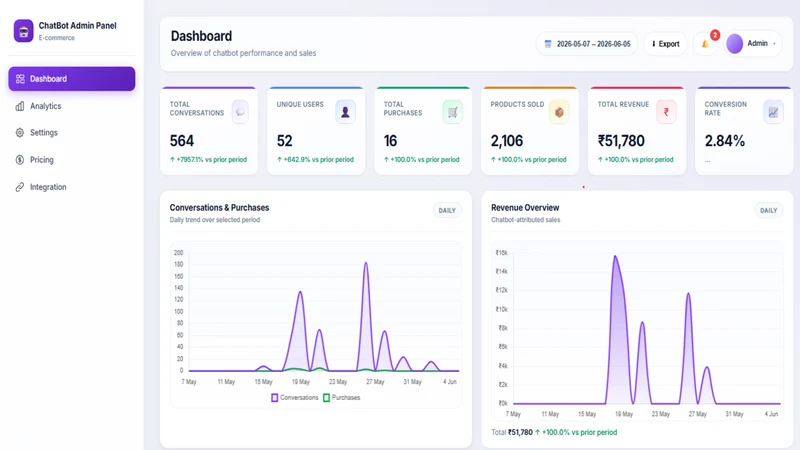The height and width of the screenshot is (450, 800).
Task: Click the highest revenue peak near 19 May
Action: [615, 256]
